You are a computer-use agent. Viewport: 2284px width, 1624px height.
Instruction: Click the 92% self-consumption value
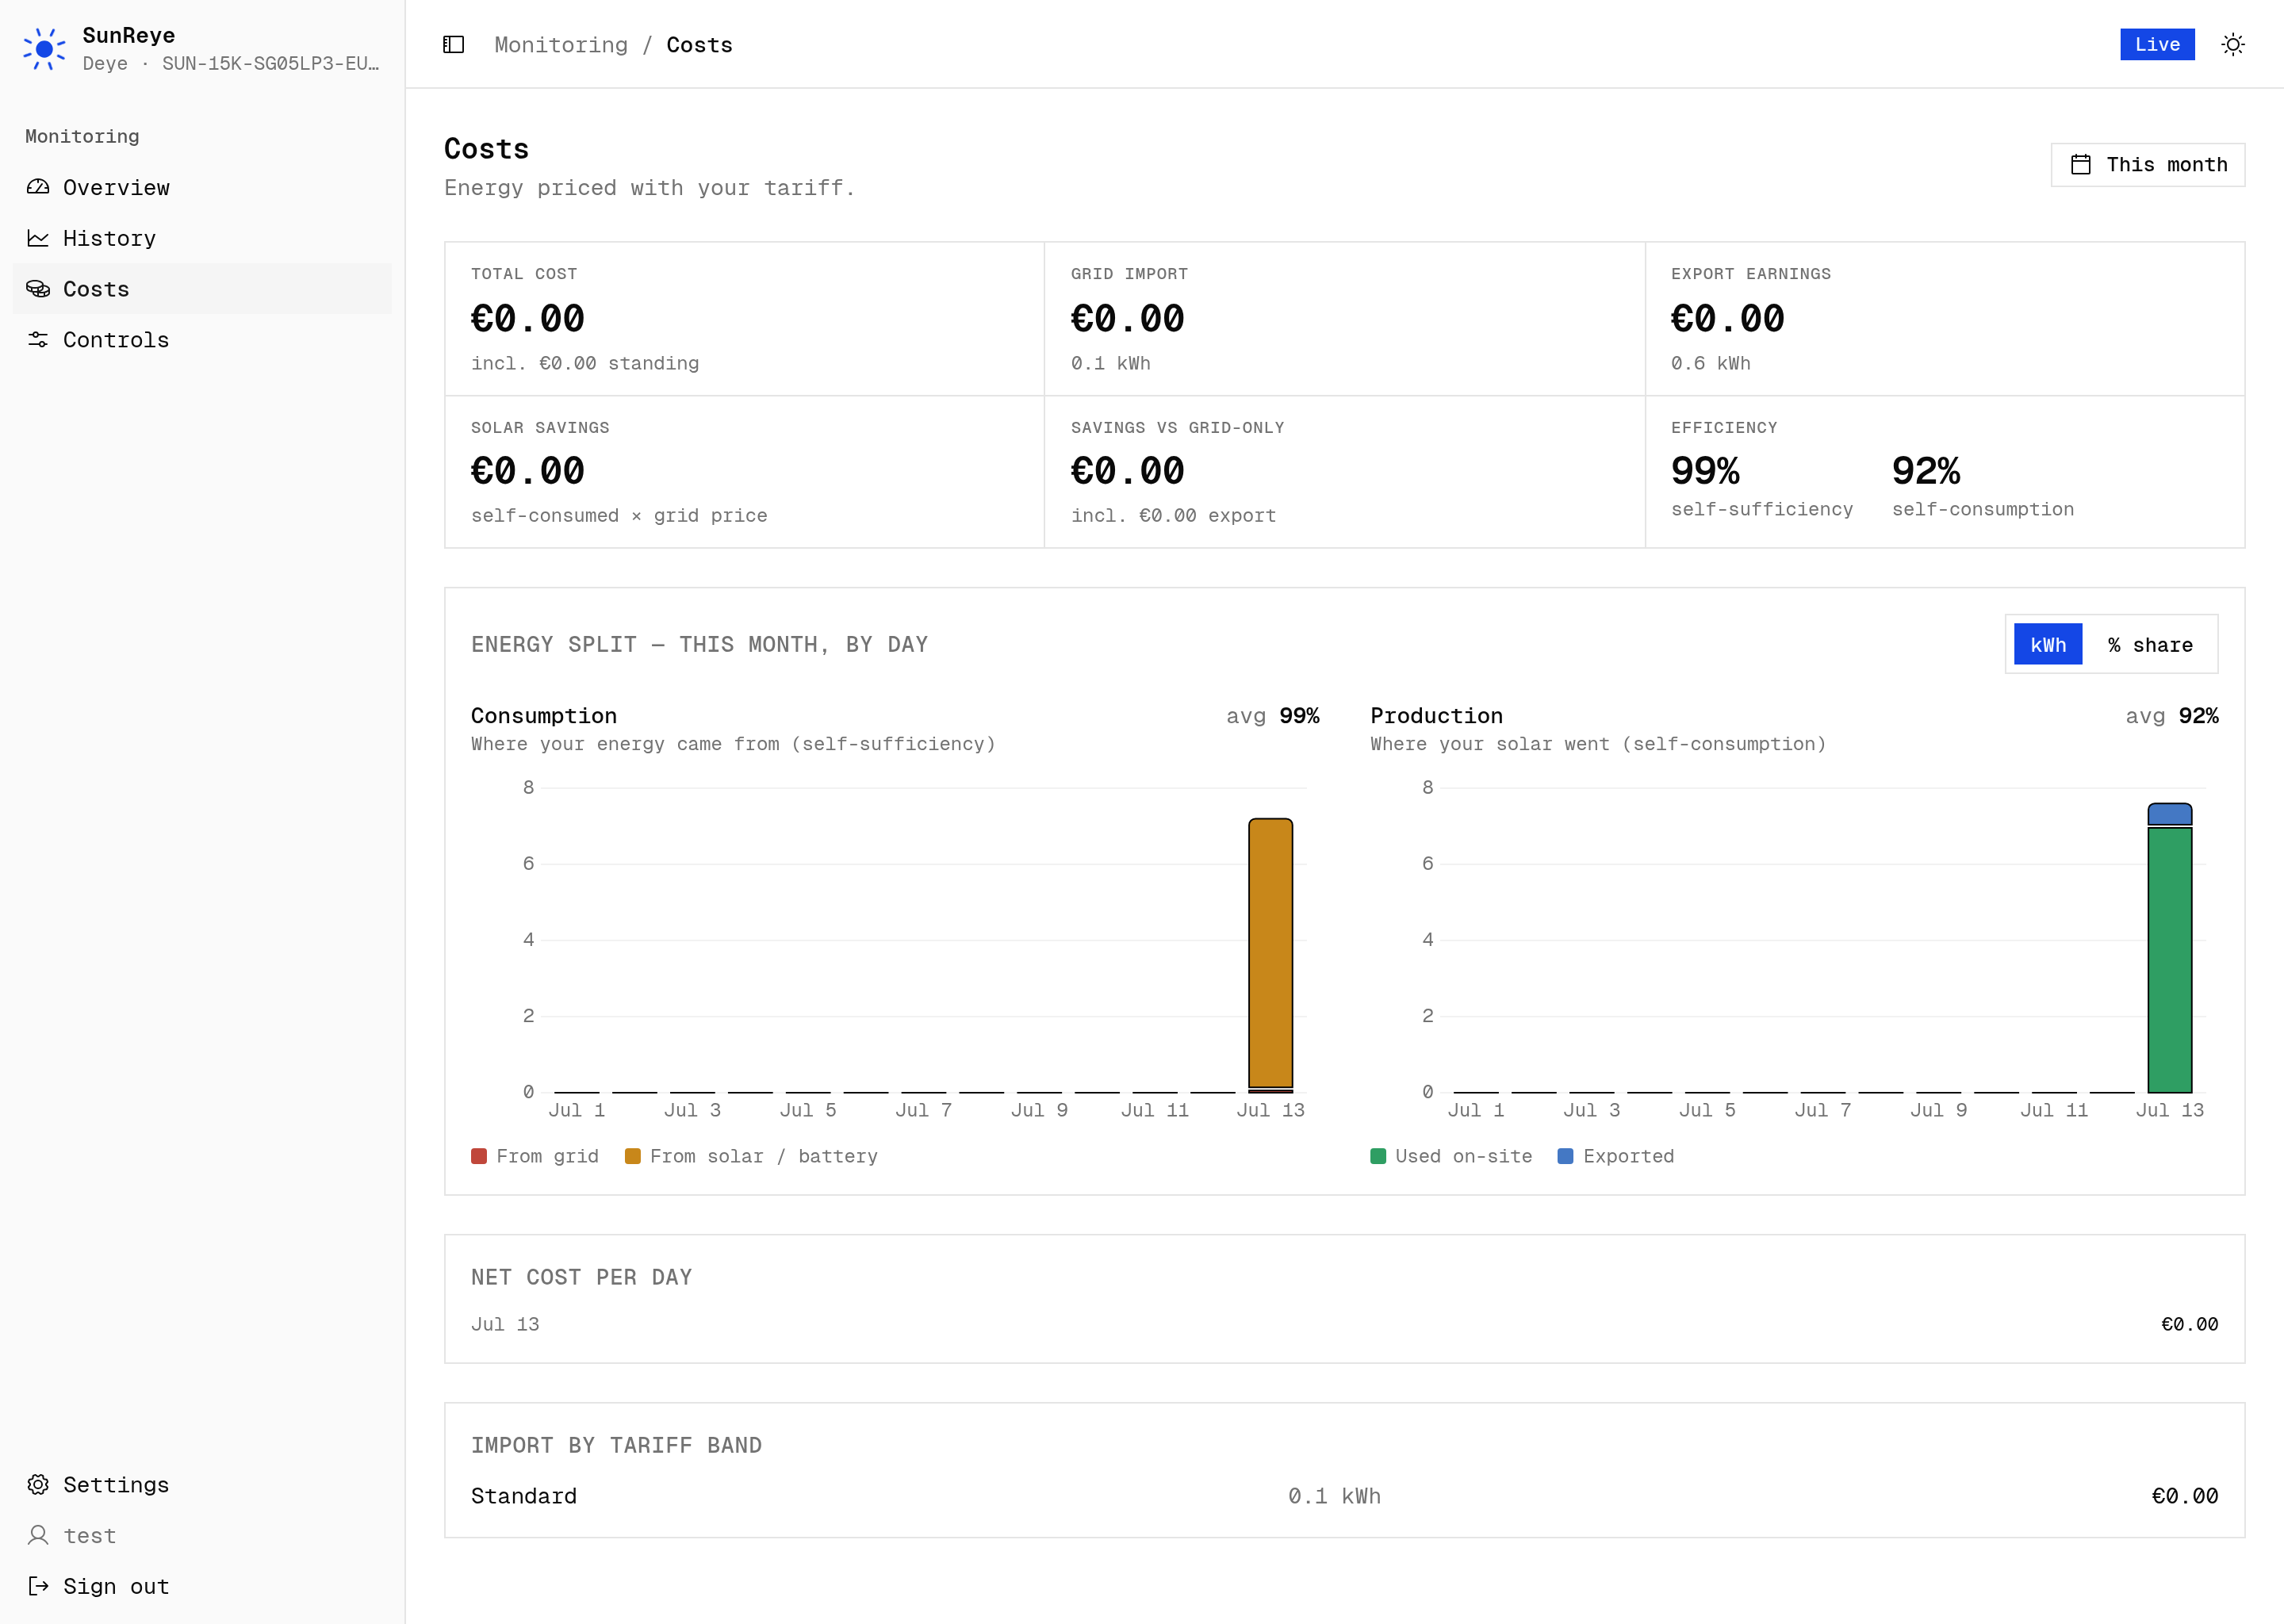[x=1926, y=471]
